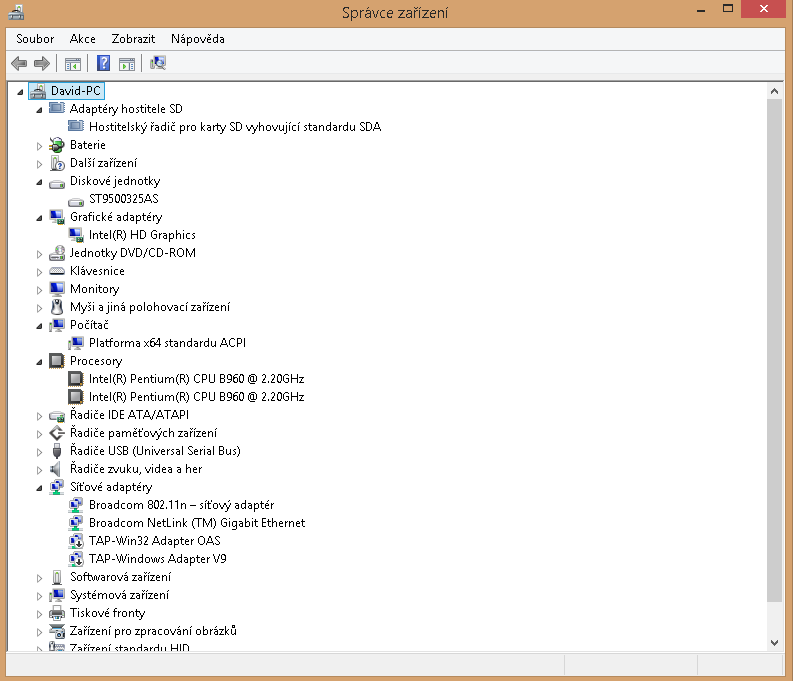
Task: Click the Softwarová zařízení icon
Action: click(57, 577)
